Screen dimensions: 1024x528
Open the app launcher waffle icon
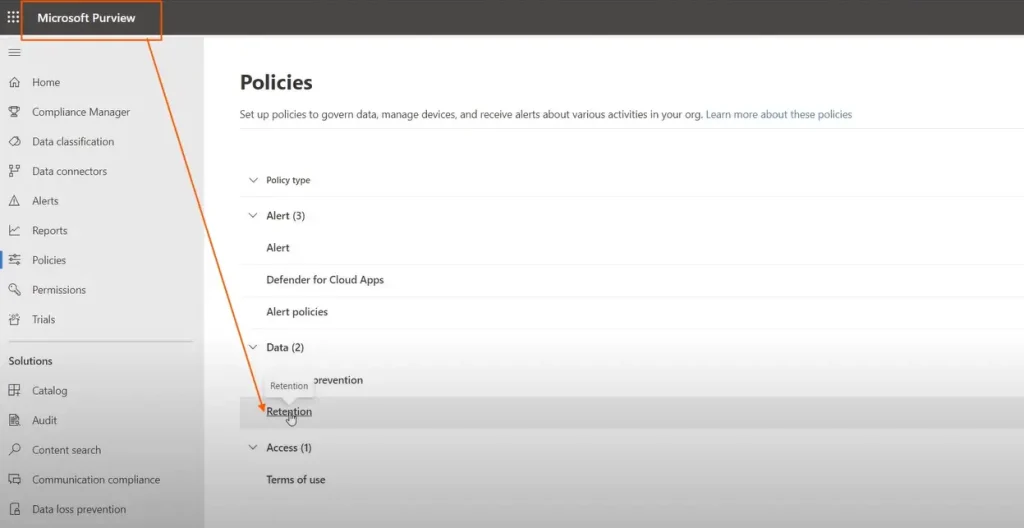(13, 17)
